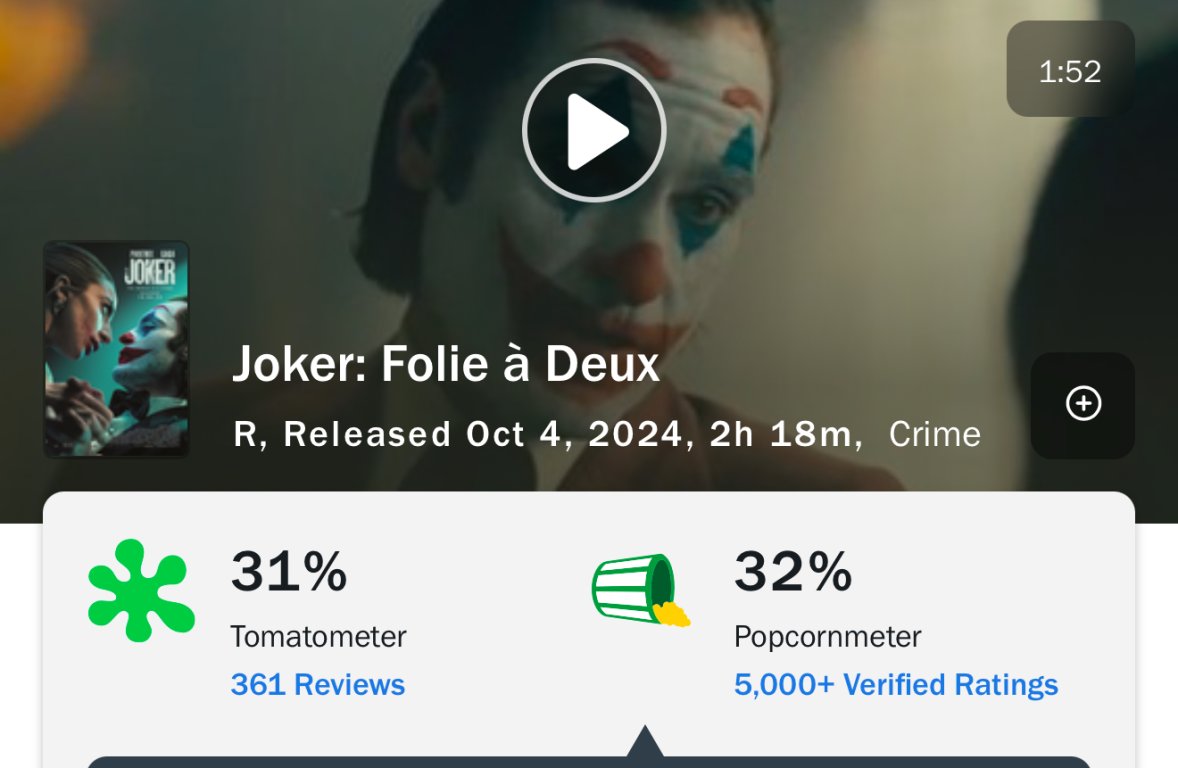Click the 1:52 trailer duration badge

pyautogui.click(x=1070, y=70)
